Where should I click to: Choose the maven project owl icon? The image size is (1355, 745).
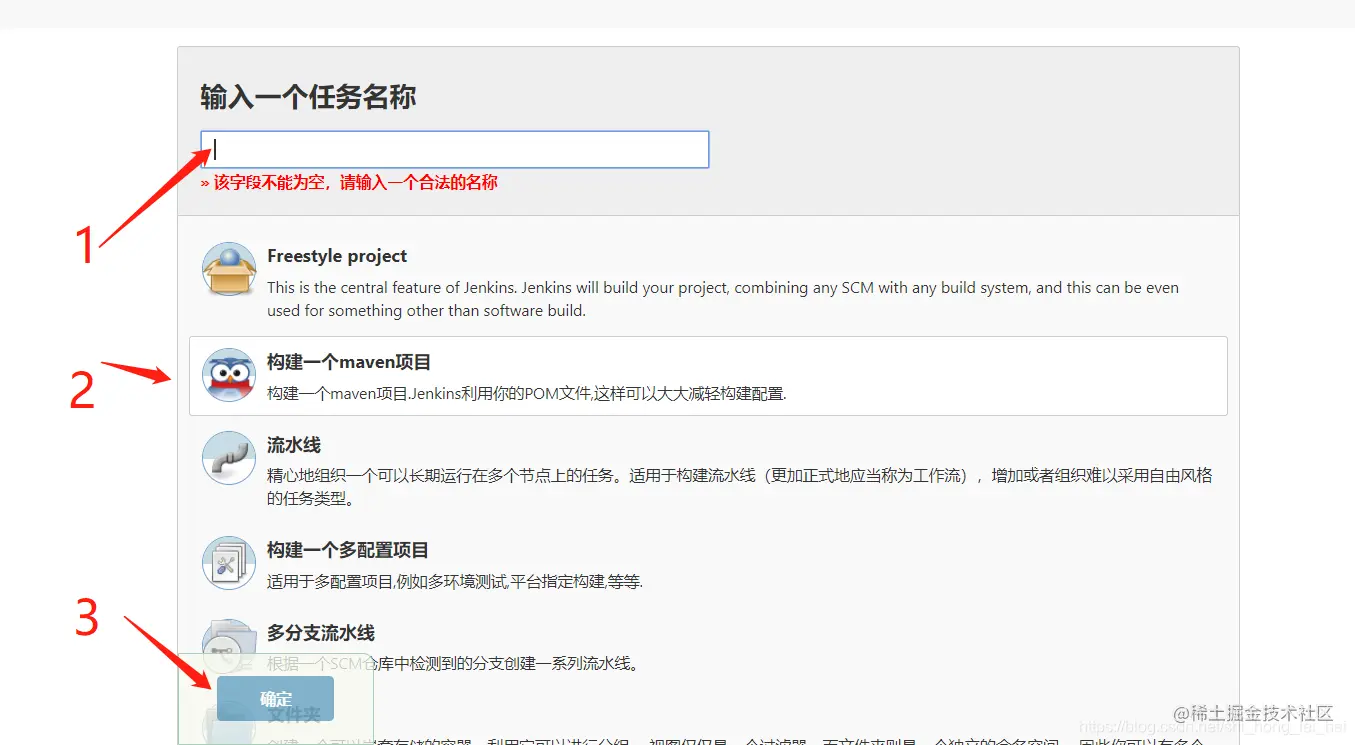coord(229,375)
